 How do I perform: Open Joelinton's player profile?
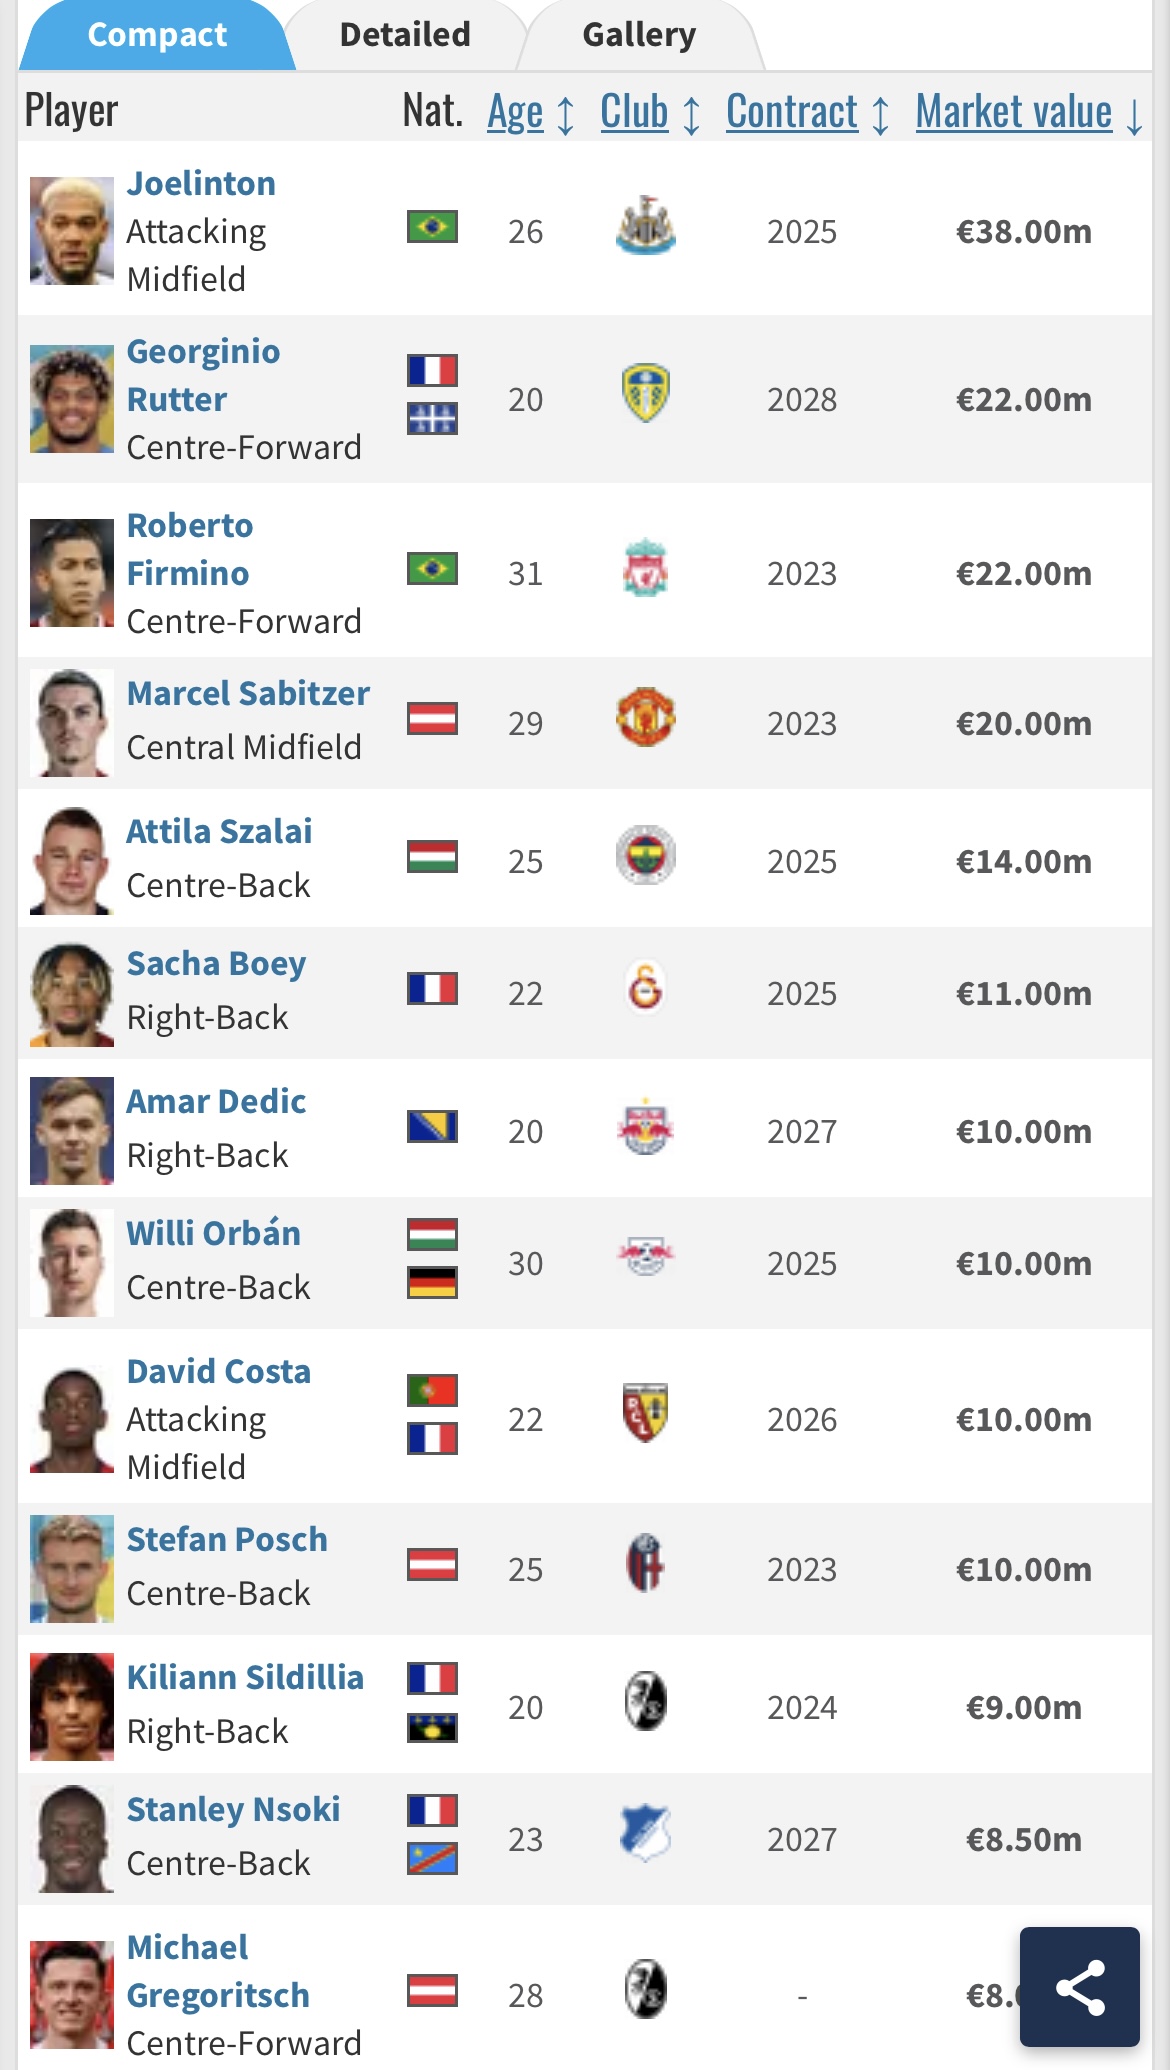[201, 183]
